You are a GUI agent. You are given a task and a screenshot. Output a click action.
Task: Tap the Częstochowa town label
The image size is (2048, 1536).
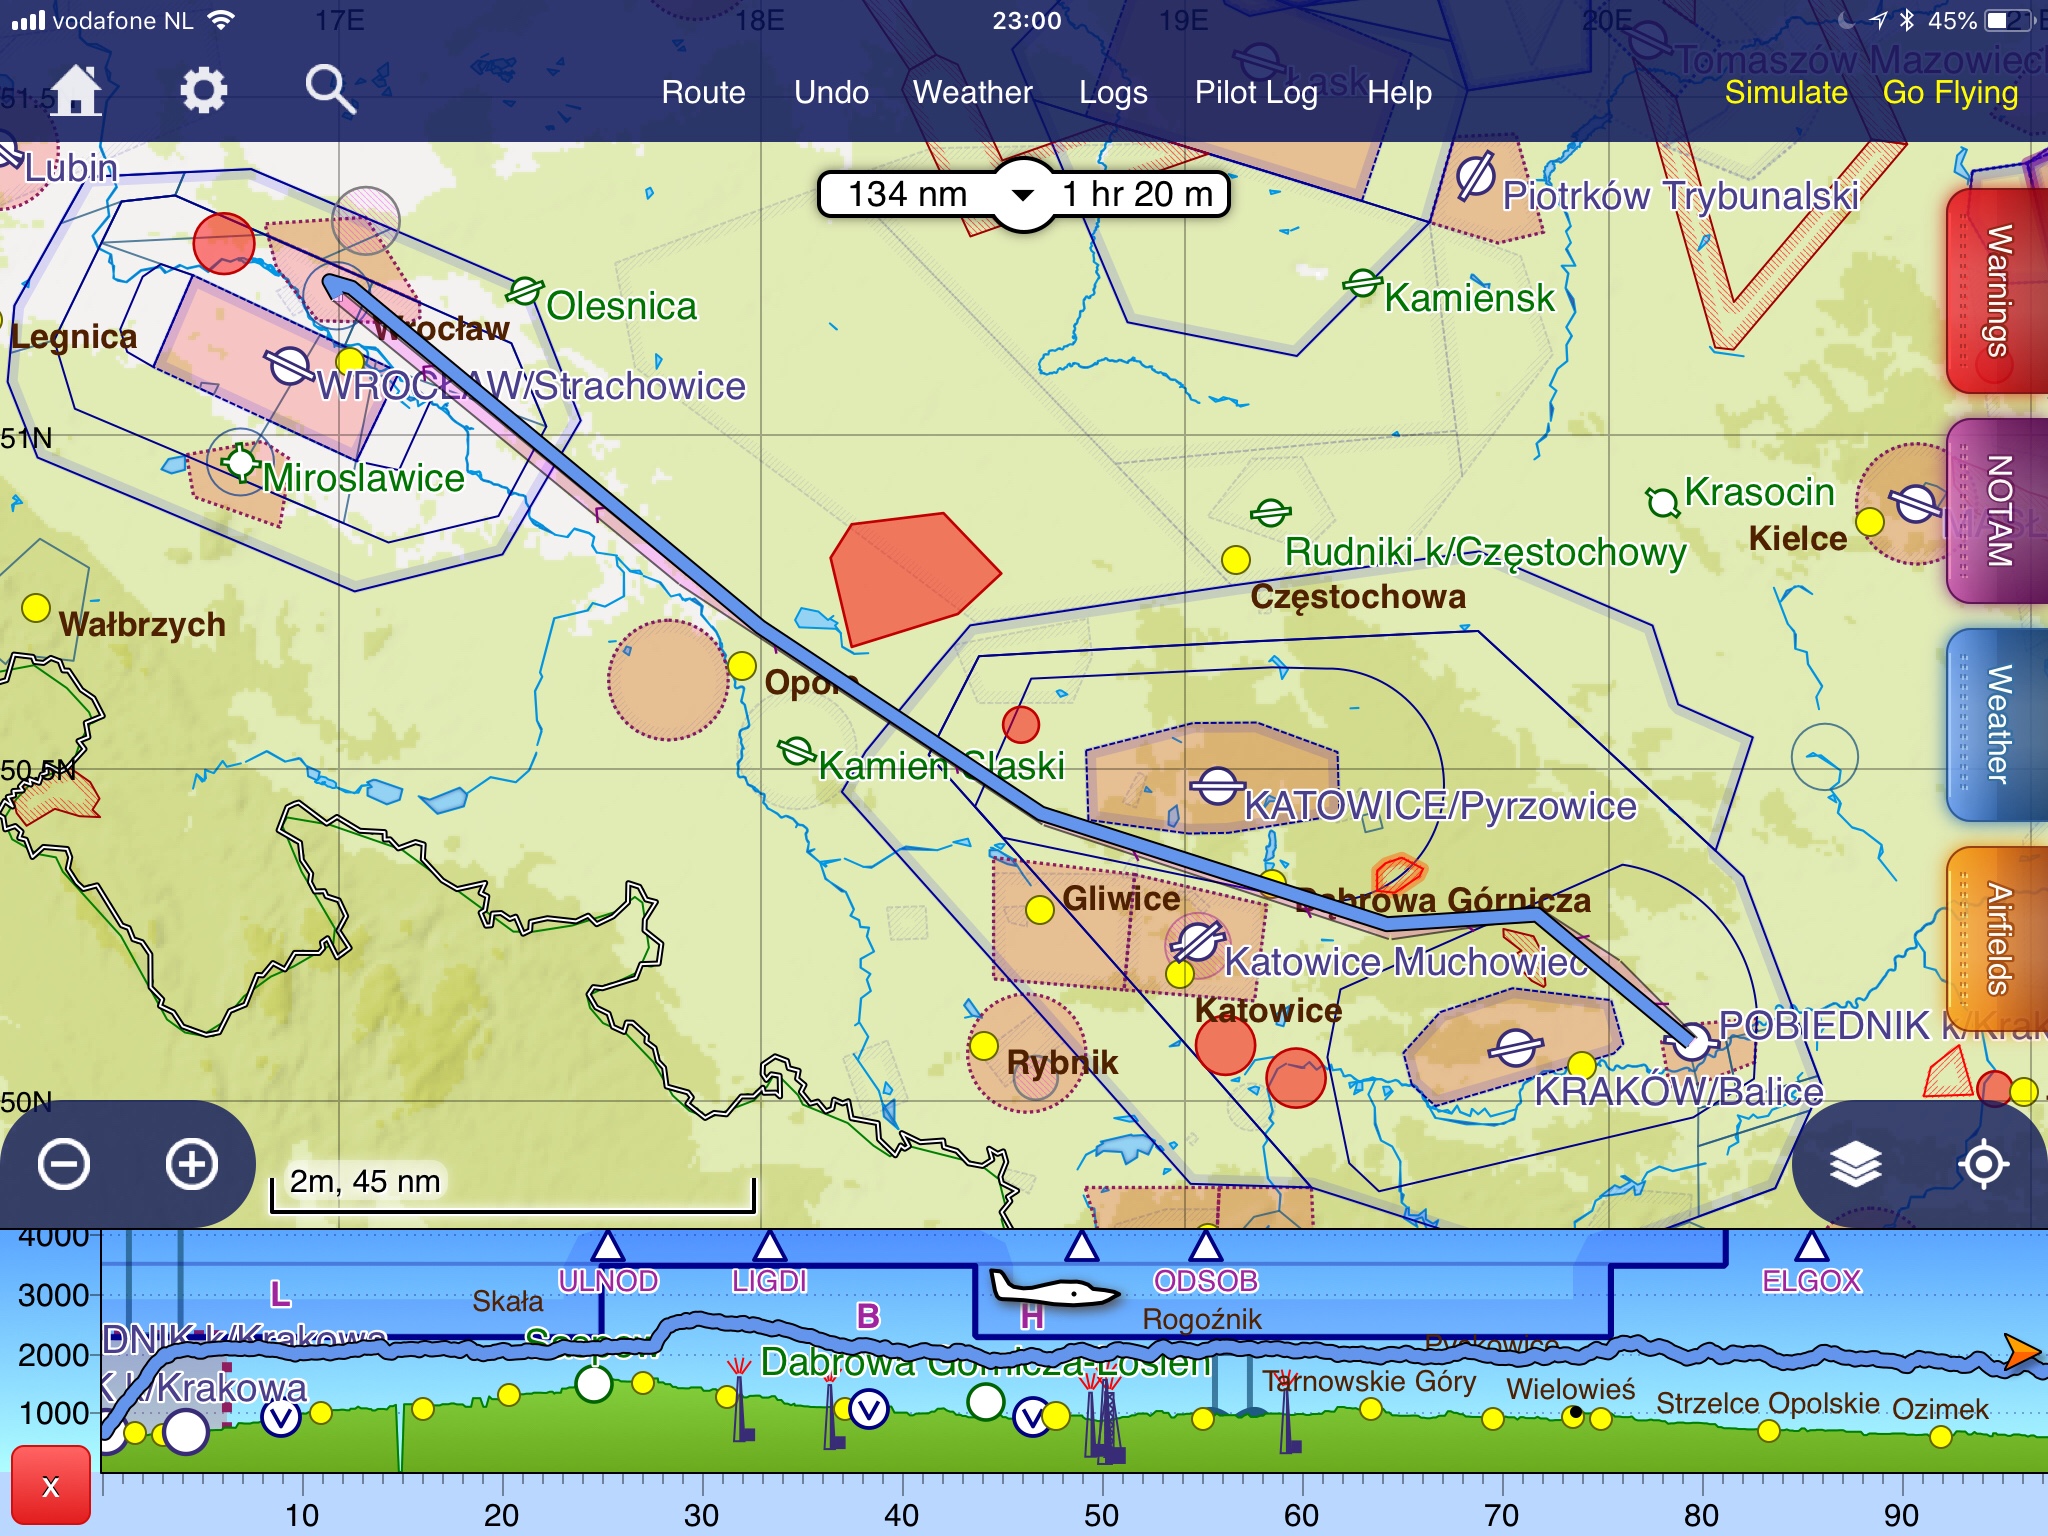point(1358,596)
